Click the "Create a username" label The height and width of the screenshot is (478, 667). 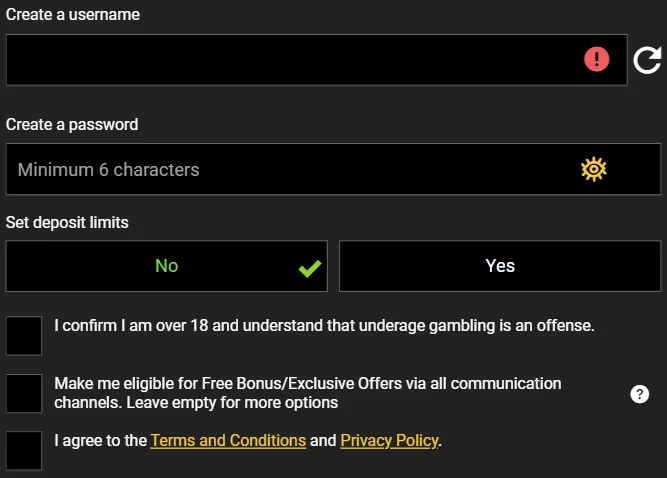pyautogui.click(x=73, y=15)
